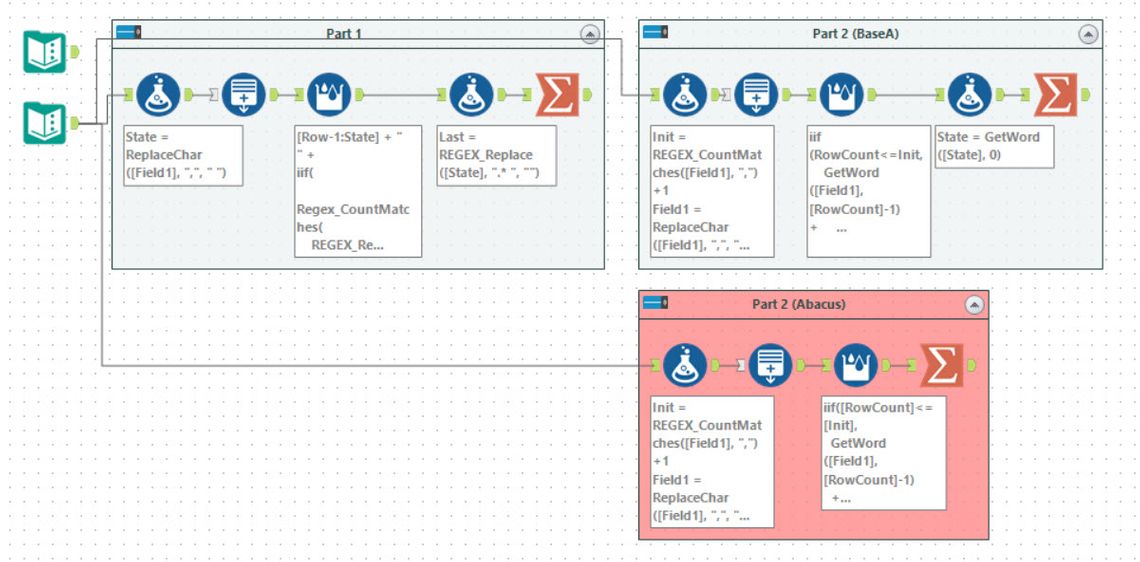Select Multi-Row Formula tool in Part 2 (Abacus)

[x=856, y=366]
